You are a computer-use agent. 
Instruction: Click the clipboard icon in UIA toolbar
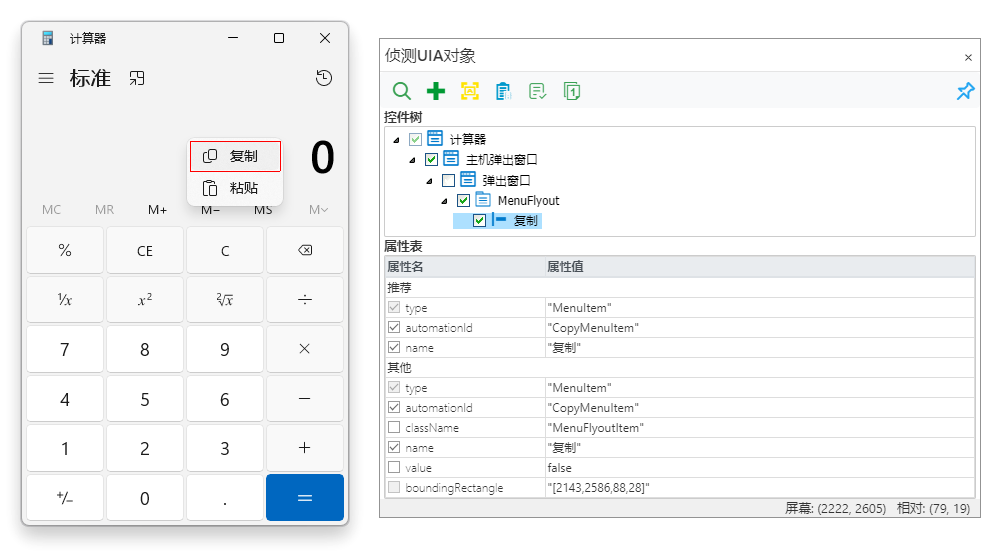pyautogui.click(x=504, y=91)
